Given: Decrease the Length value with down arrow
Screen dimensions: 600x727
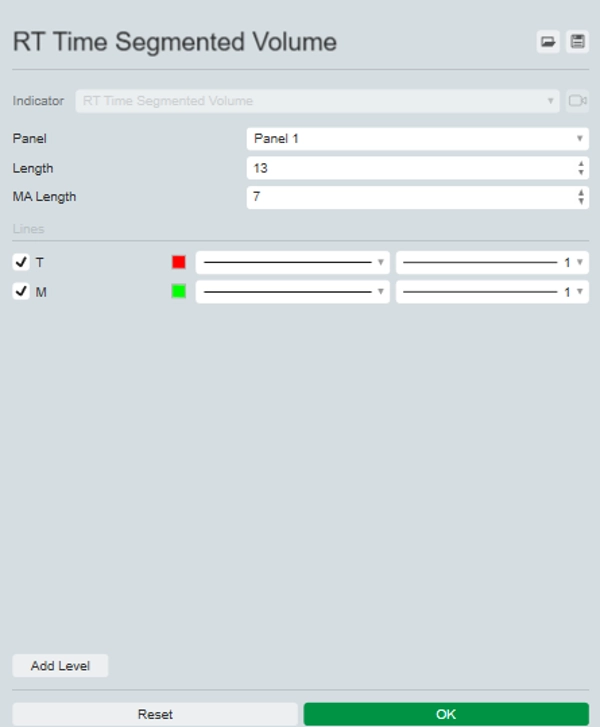Looking at the screenshot, I should 581,172.
